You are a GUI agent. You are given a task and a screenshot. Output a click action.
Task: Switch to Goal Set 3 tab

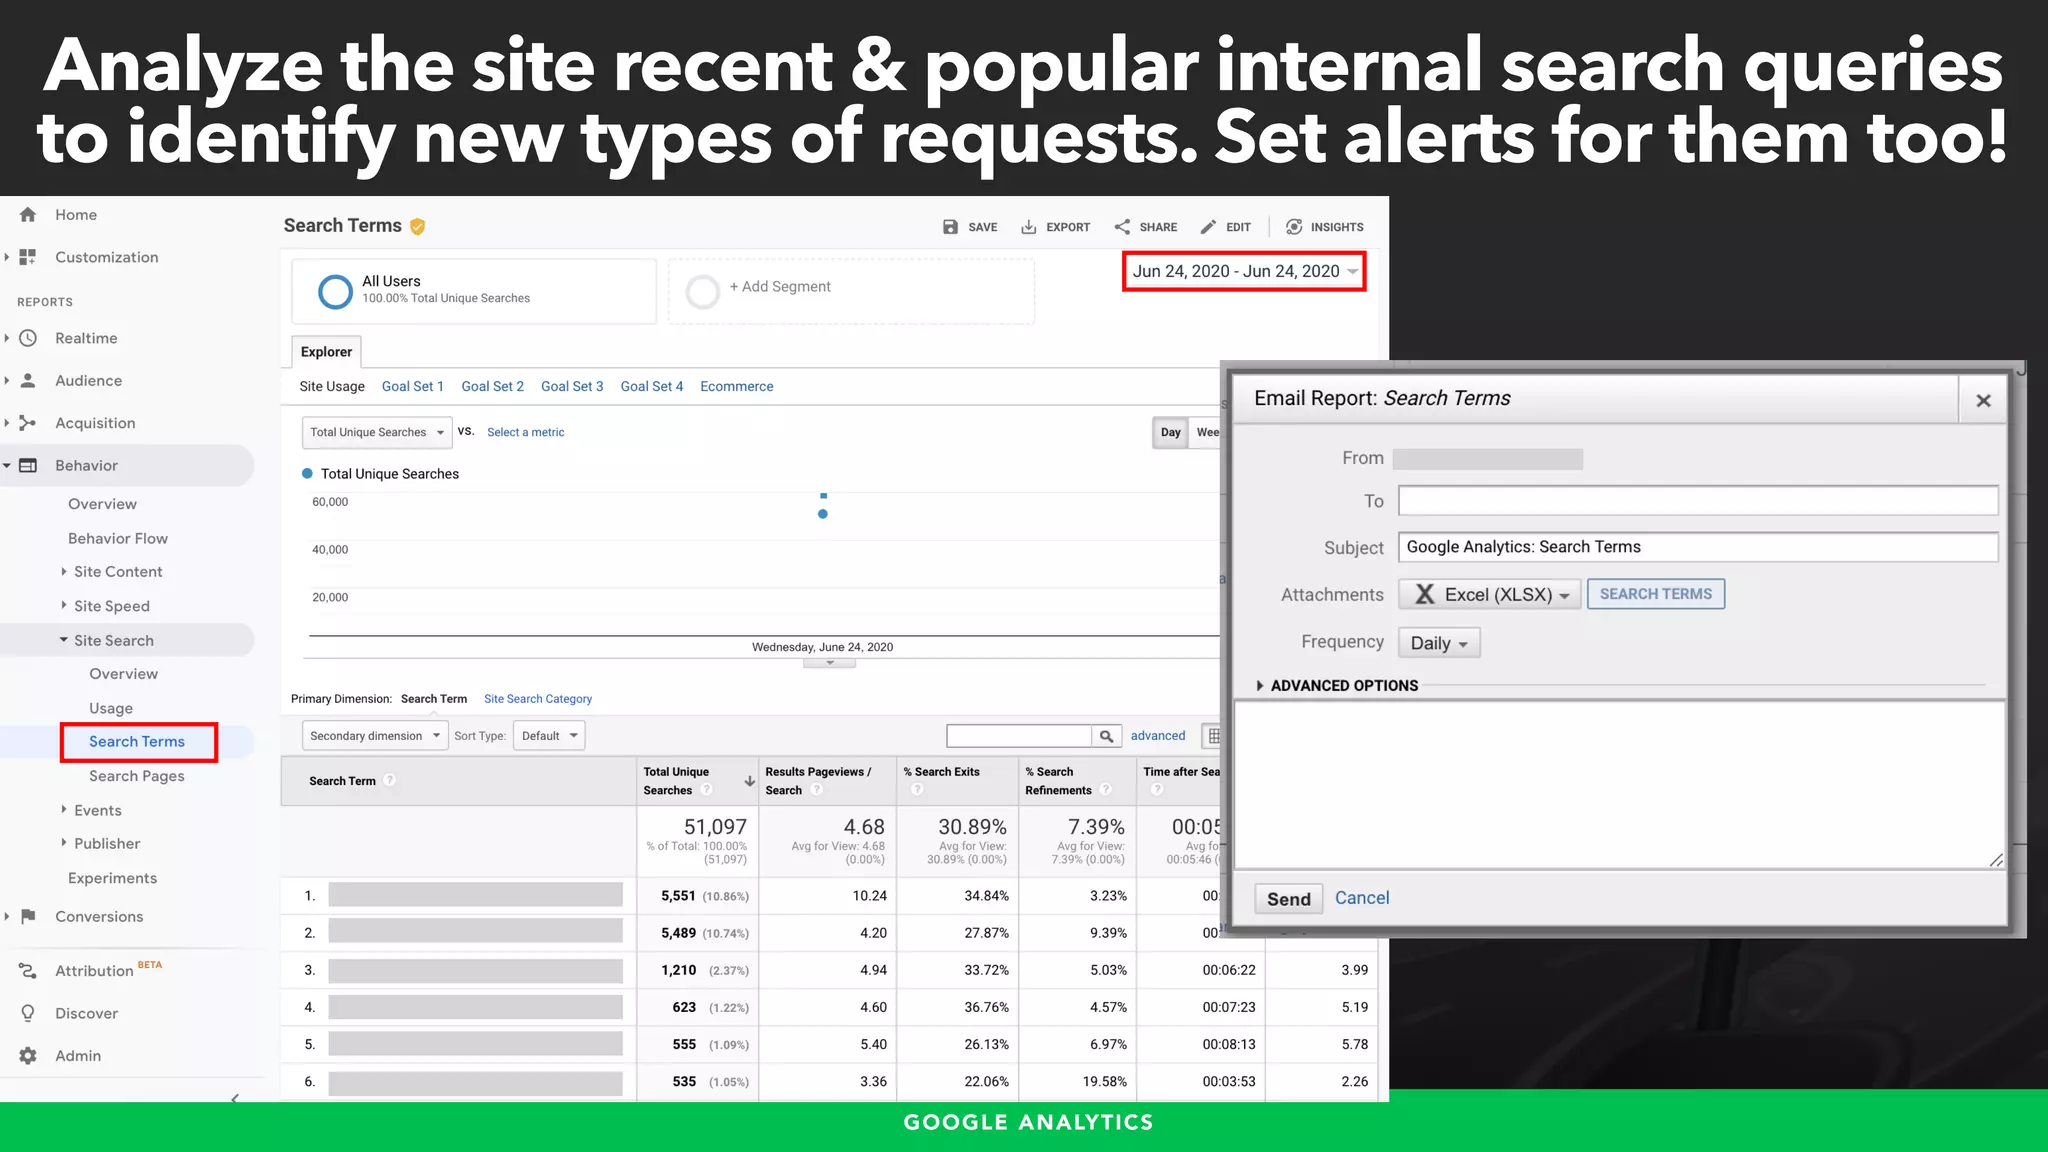pyautogui.click(x=572, y=386)
